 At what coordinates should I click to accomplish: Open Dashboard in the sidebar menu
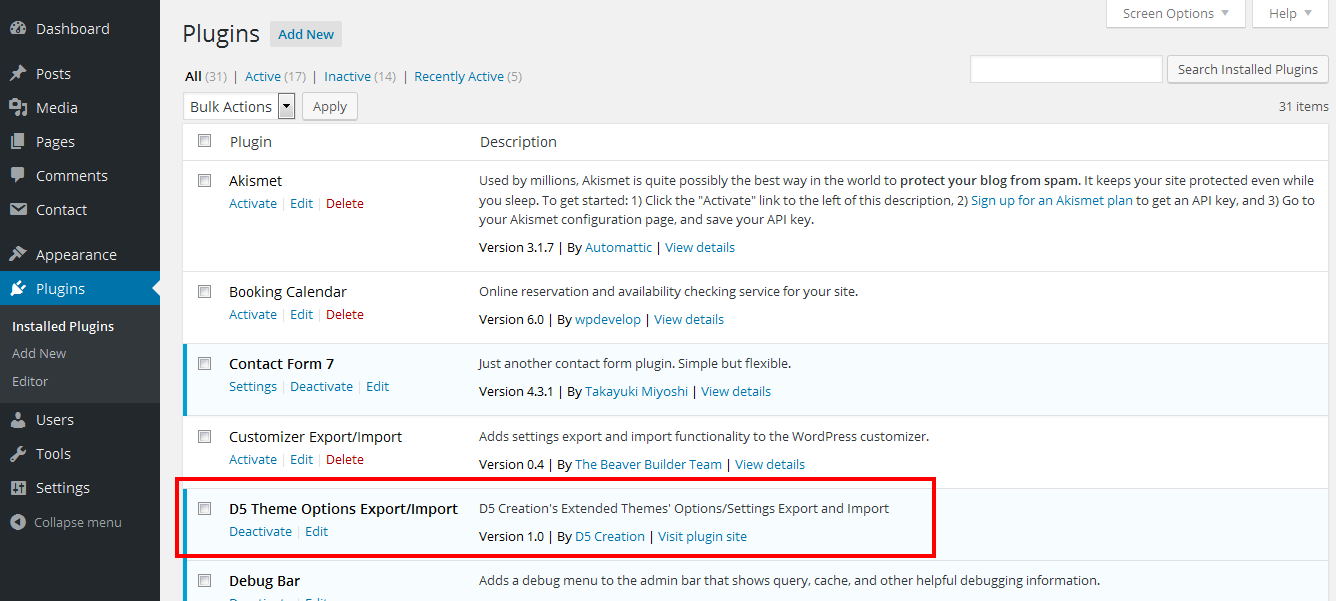[73, 29]
